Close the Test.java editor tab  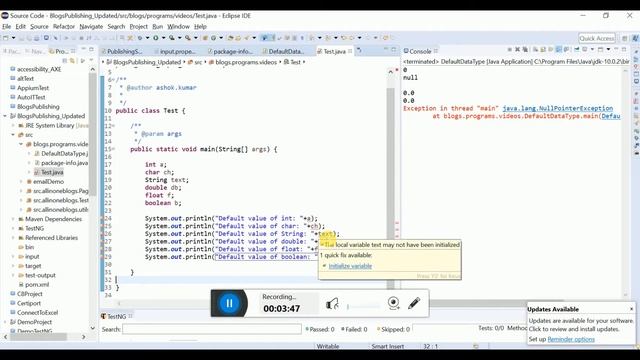[x=350, y=51]
